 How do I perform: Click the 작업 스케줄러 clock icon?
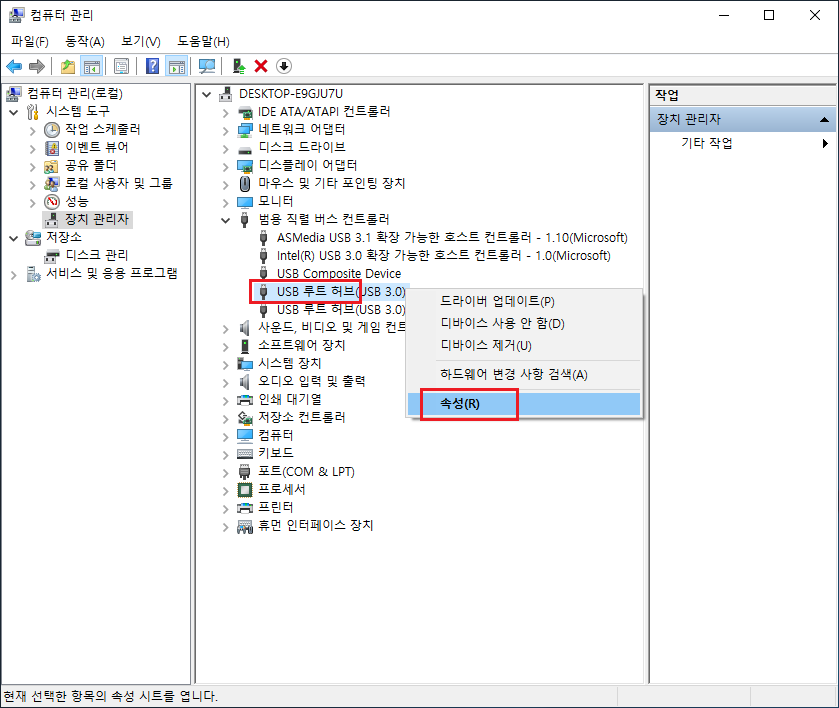52,130
